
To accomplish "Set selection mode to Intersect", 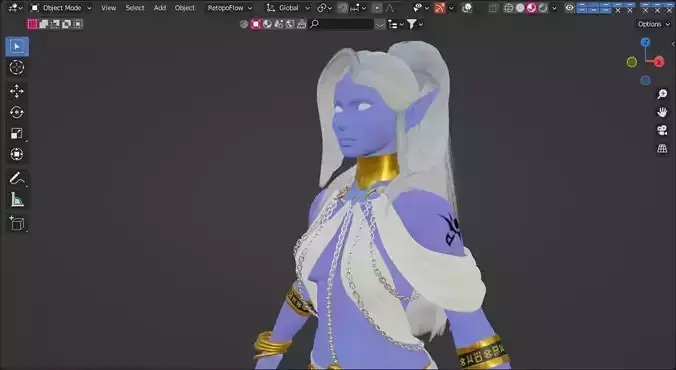I will click(x=78, y=24).
